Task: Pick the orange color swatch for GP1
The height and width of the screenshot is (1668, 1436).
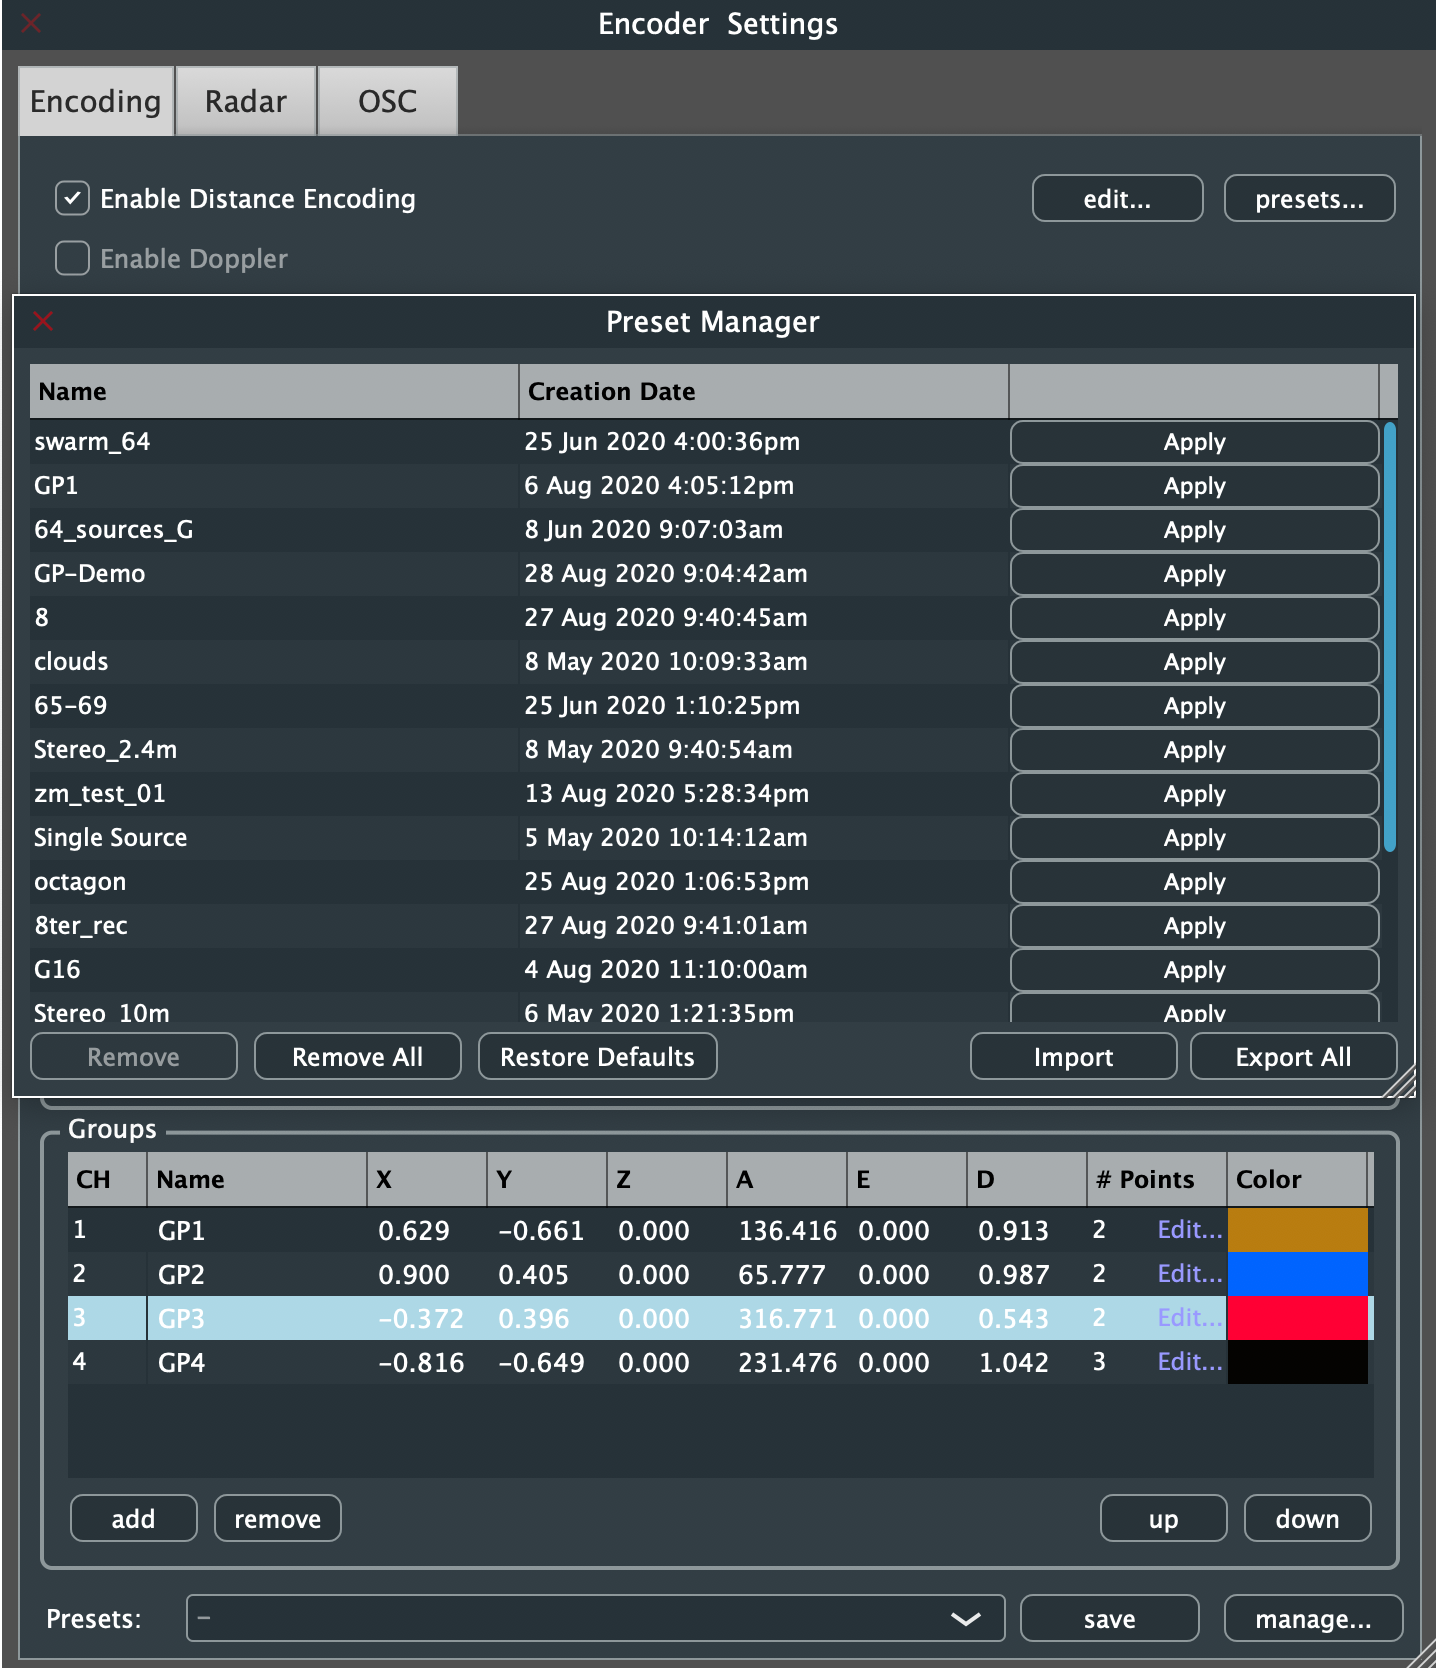Action: [1297, 1230]
